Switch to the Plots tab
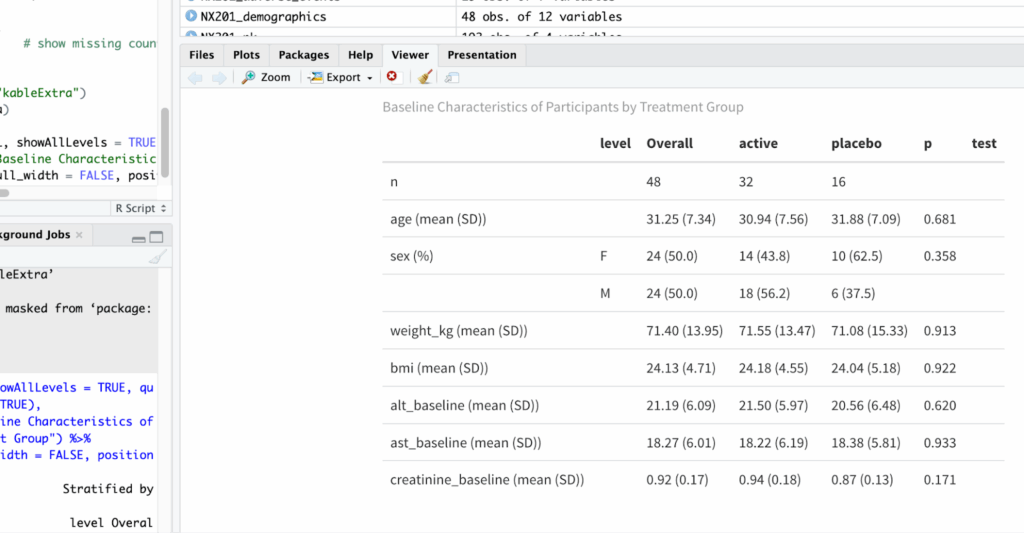 pos(246,55)
